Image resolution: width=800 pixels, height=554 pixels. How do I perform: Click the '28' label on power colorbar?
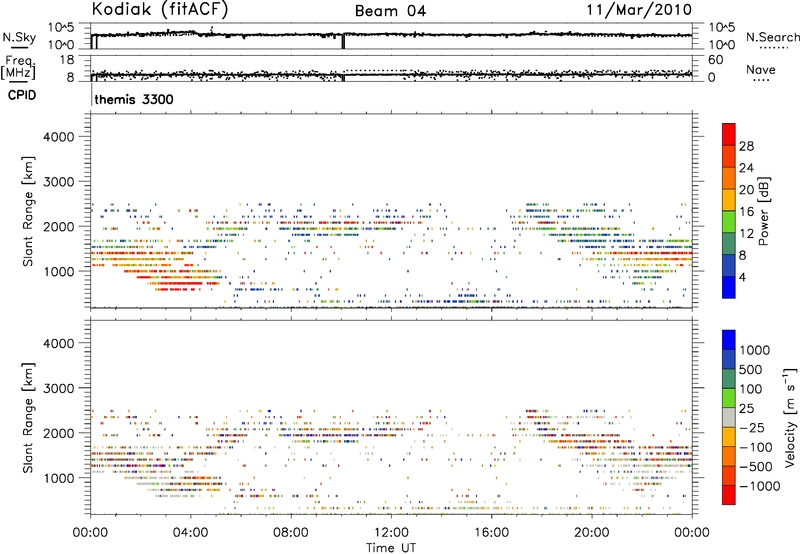click(746, 146)
